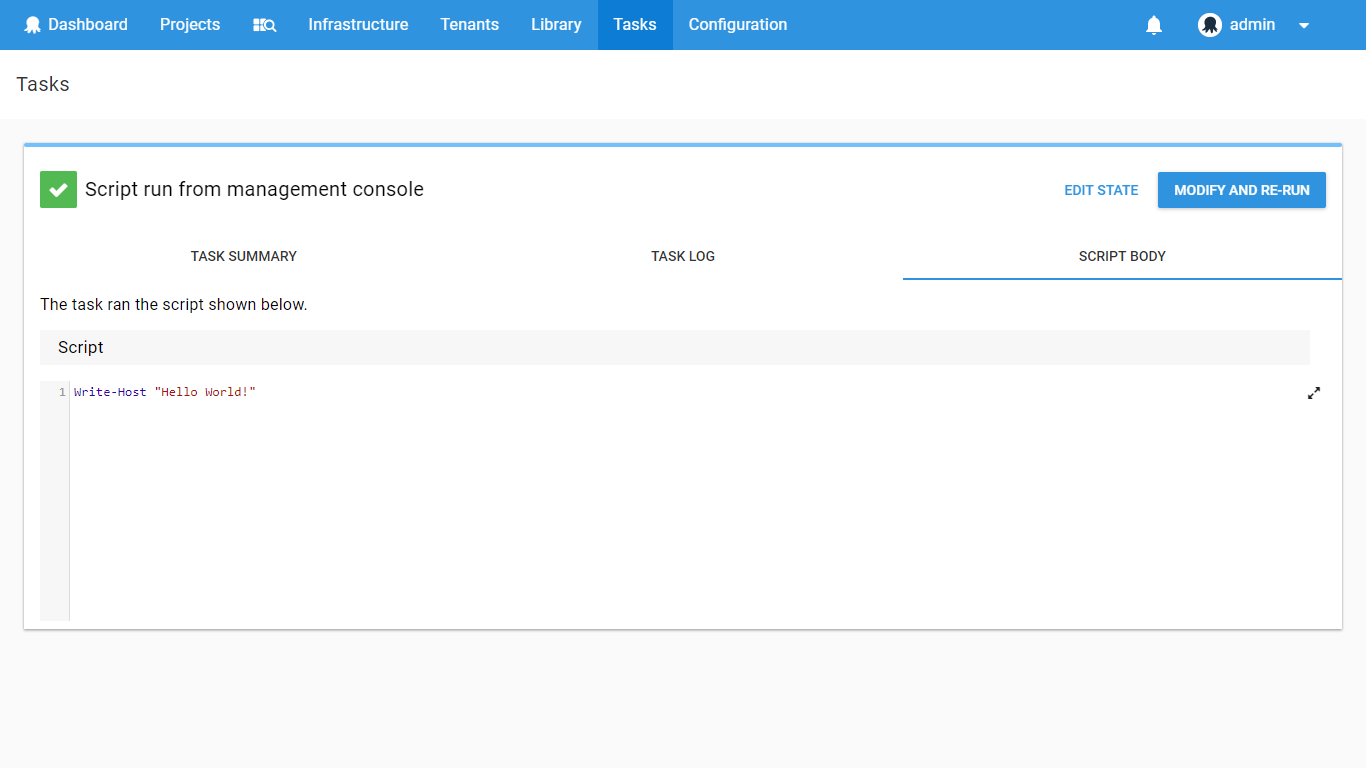The height and width of the screenshot is (768, 1366).
Task: Expand the script editor to full screen
Action: click(x=1314, y=393)
